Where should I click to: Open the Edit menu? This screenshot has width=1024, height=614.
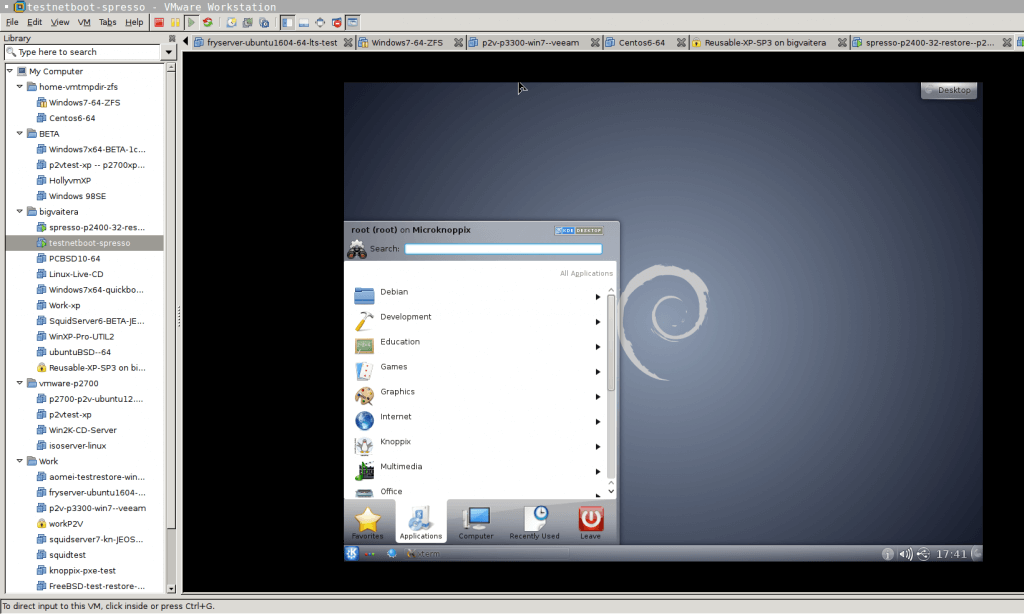pos(35,22)
